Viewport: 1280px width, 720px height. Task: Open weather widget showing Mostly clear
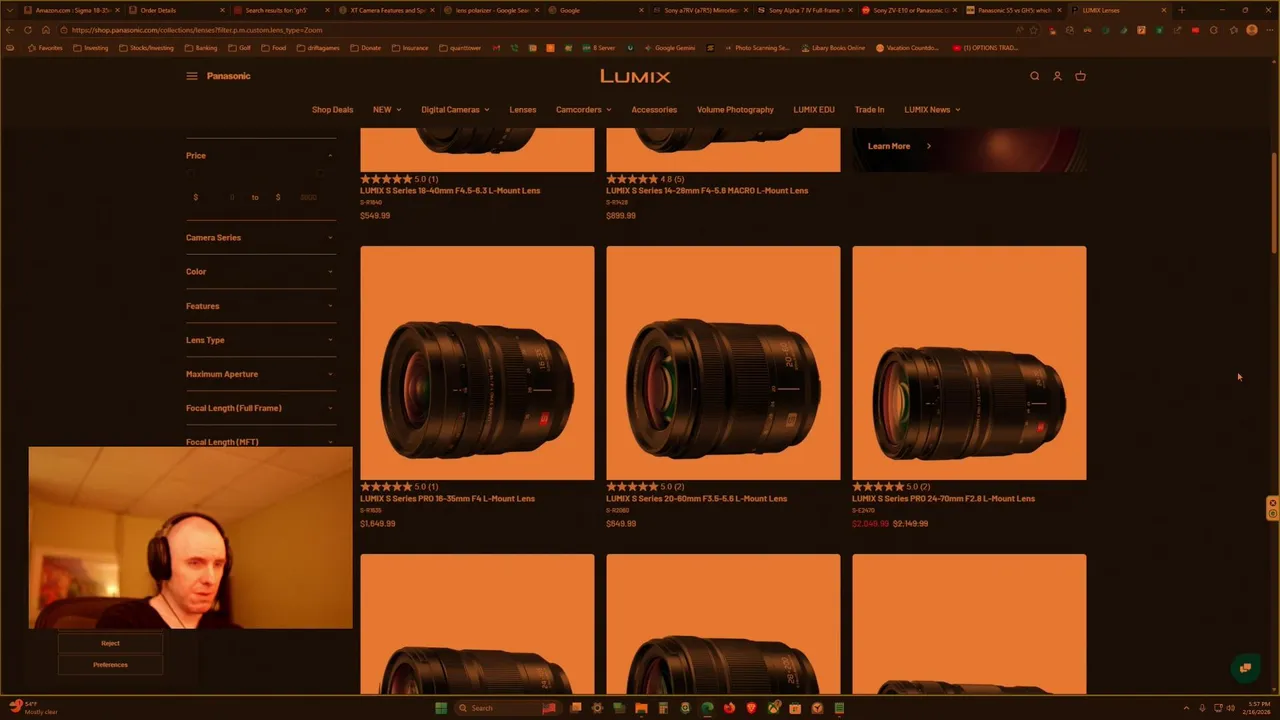click(x=35, y=708)
